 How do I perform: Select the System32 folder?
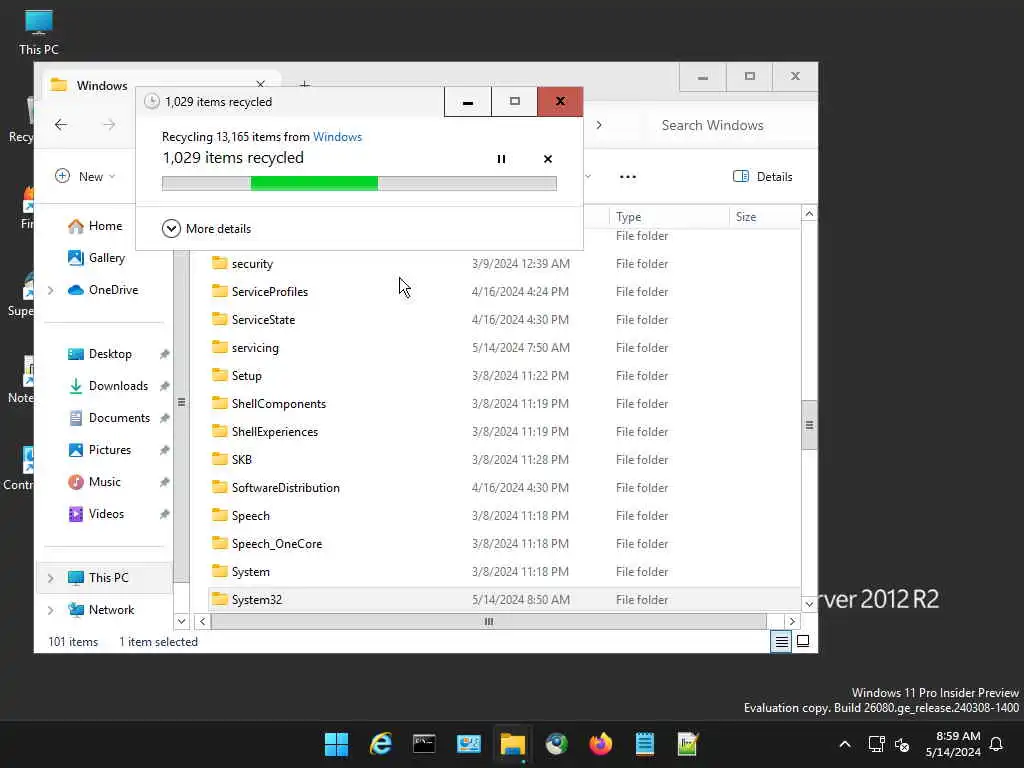click(504, 600)
